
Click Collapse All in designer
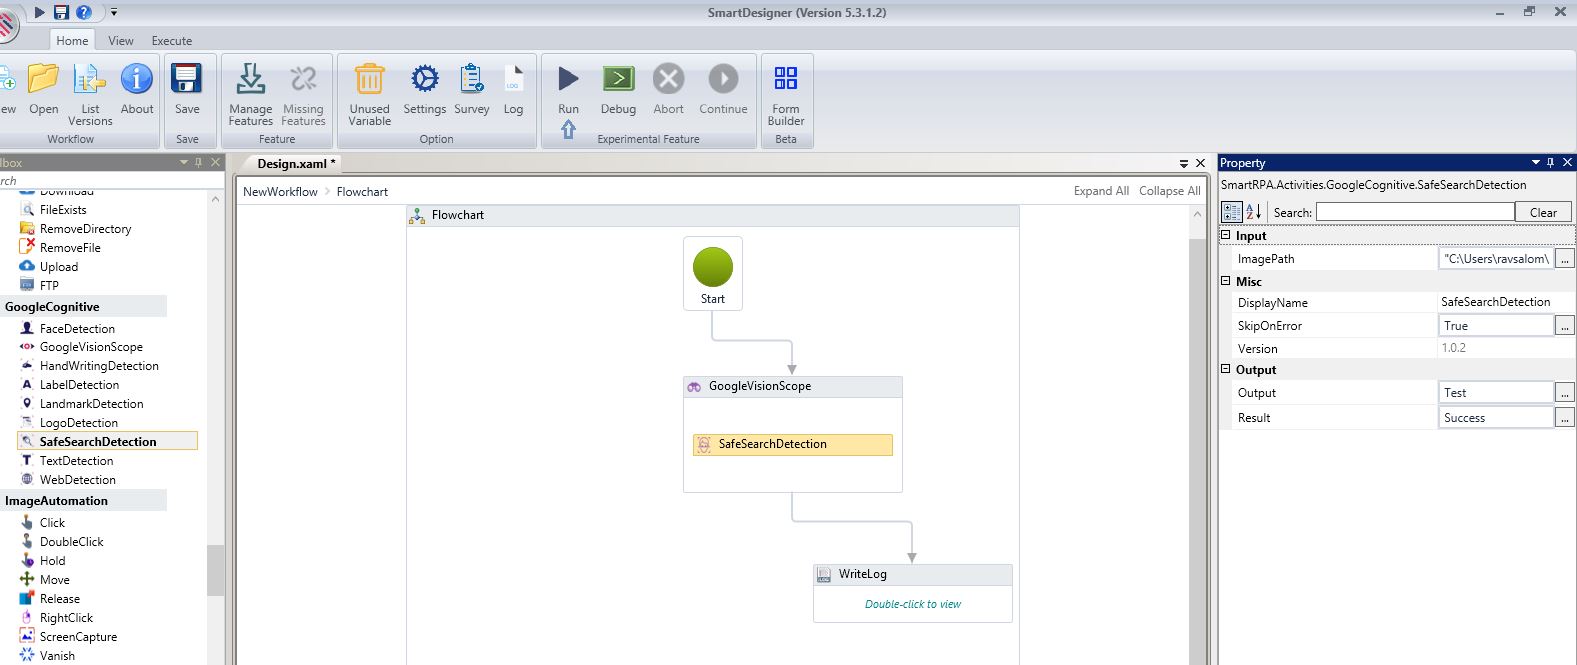click(x=1169, y=191)
